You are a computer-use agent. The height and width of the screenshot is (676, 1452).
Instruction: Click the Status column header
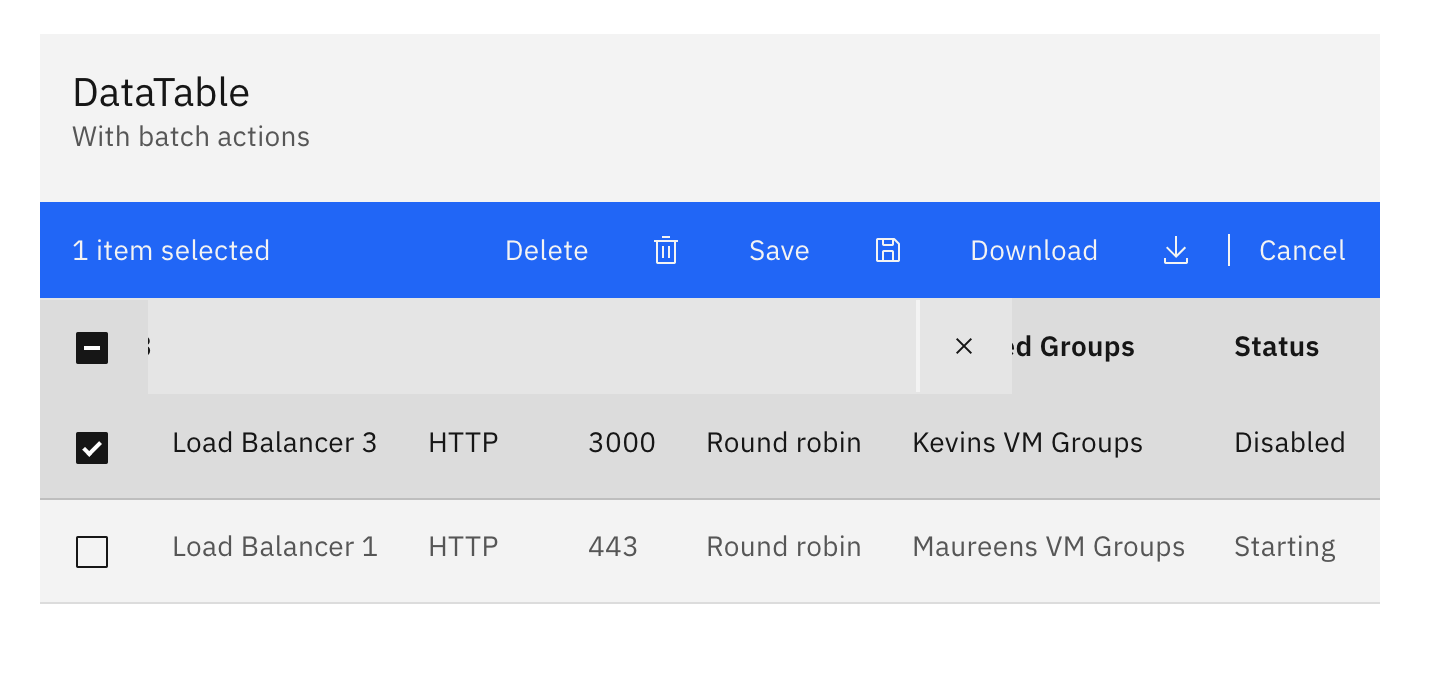click(x=1276, y=347)
